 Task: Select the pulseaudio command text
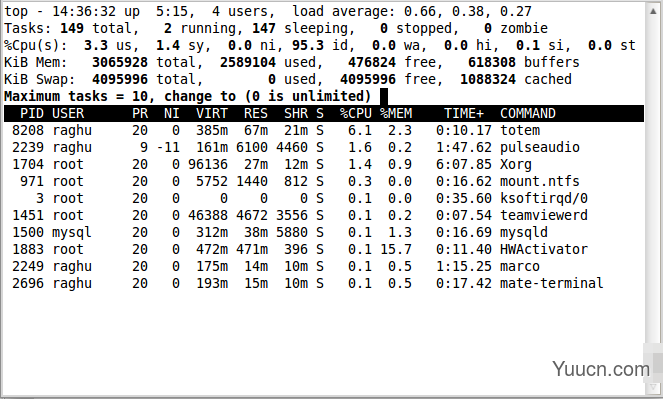[x=540, y=147]
